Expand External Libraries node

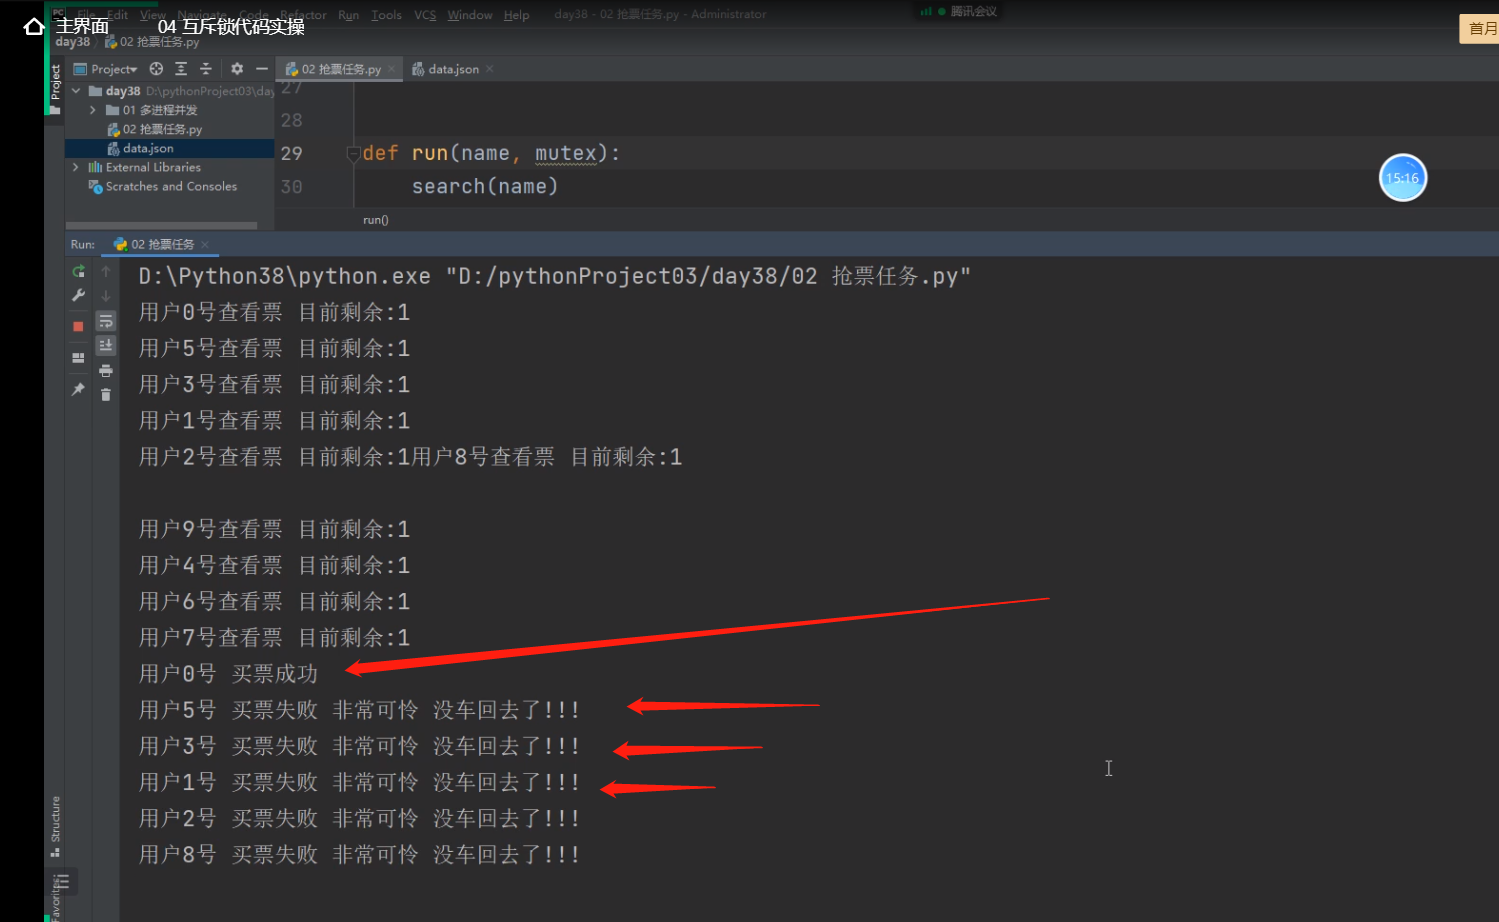tap(76, 167)
